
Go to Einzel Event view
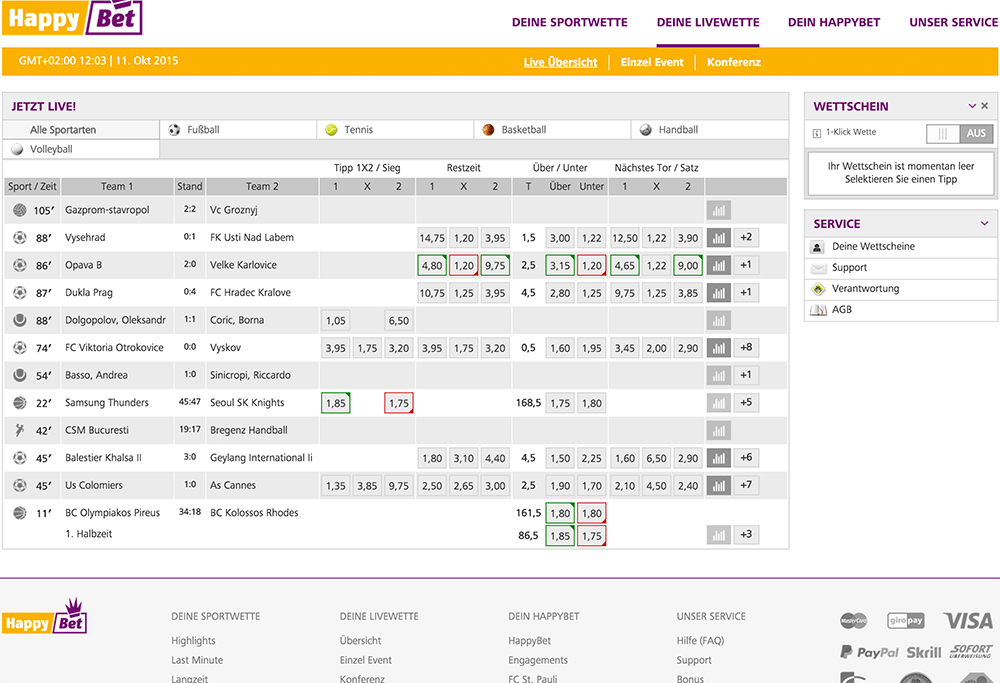[x=652, y=62]
